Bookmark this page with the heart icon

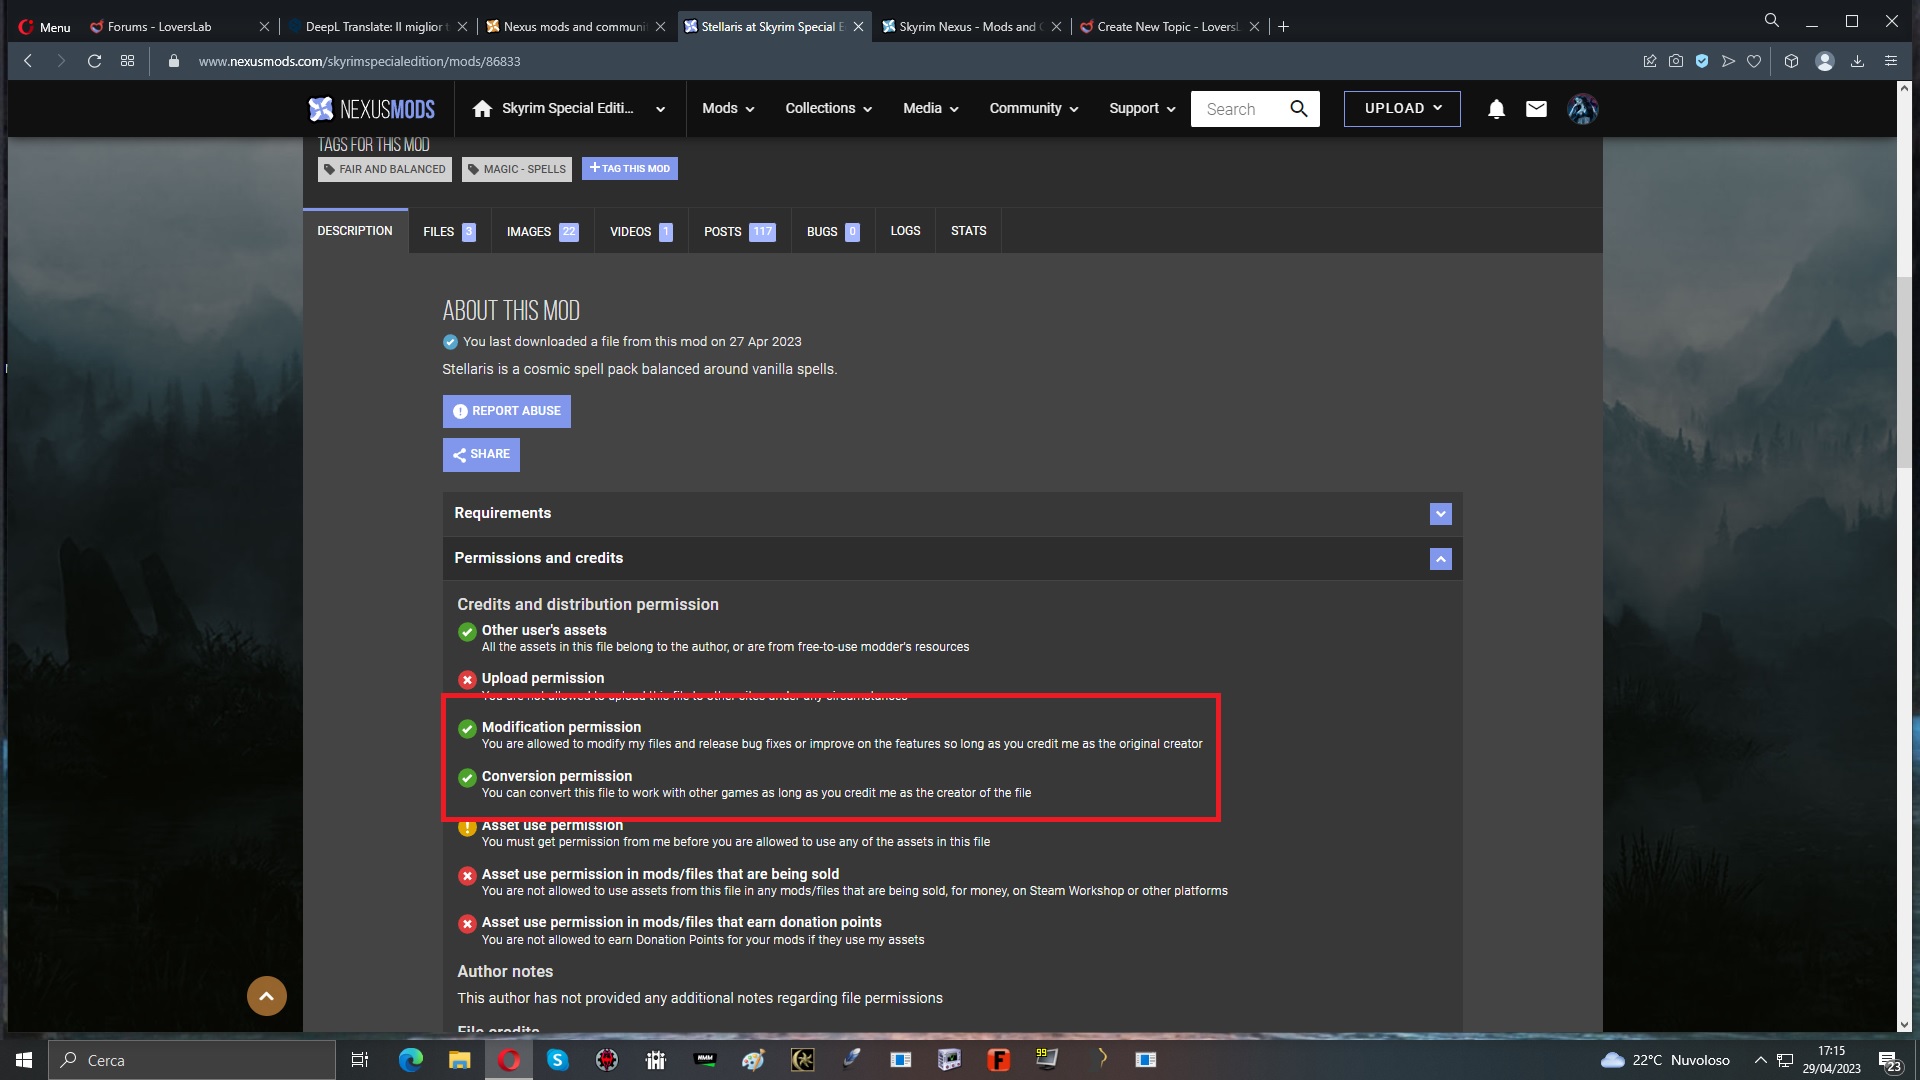tap(1754, 61)
